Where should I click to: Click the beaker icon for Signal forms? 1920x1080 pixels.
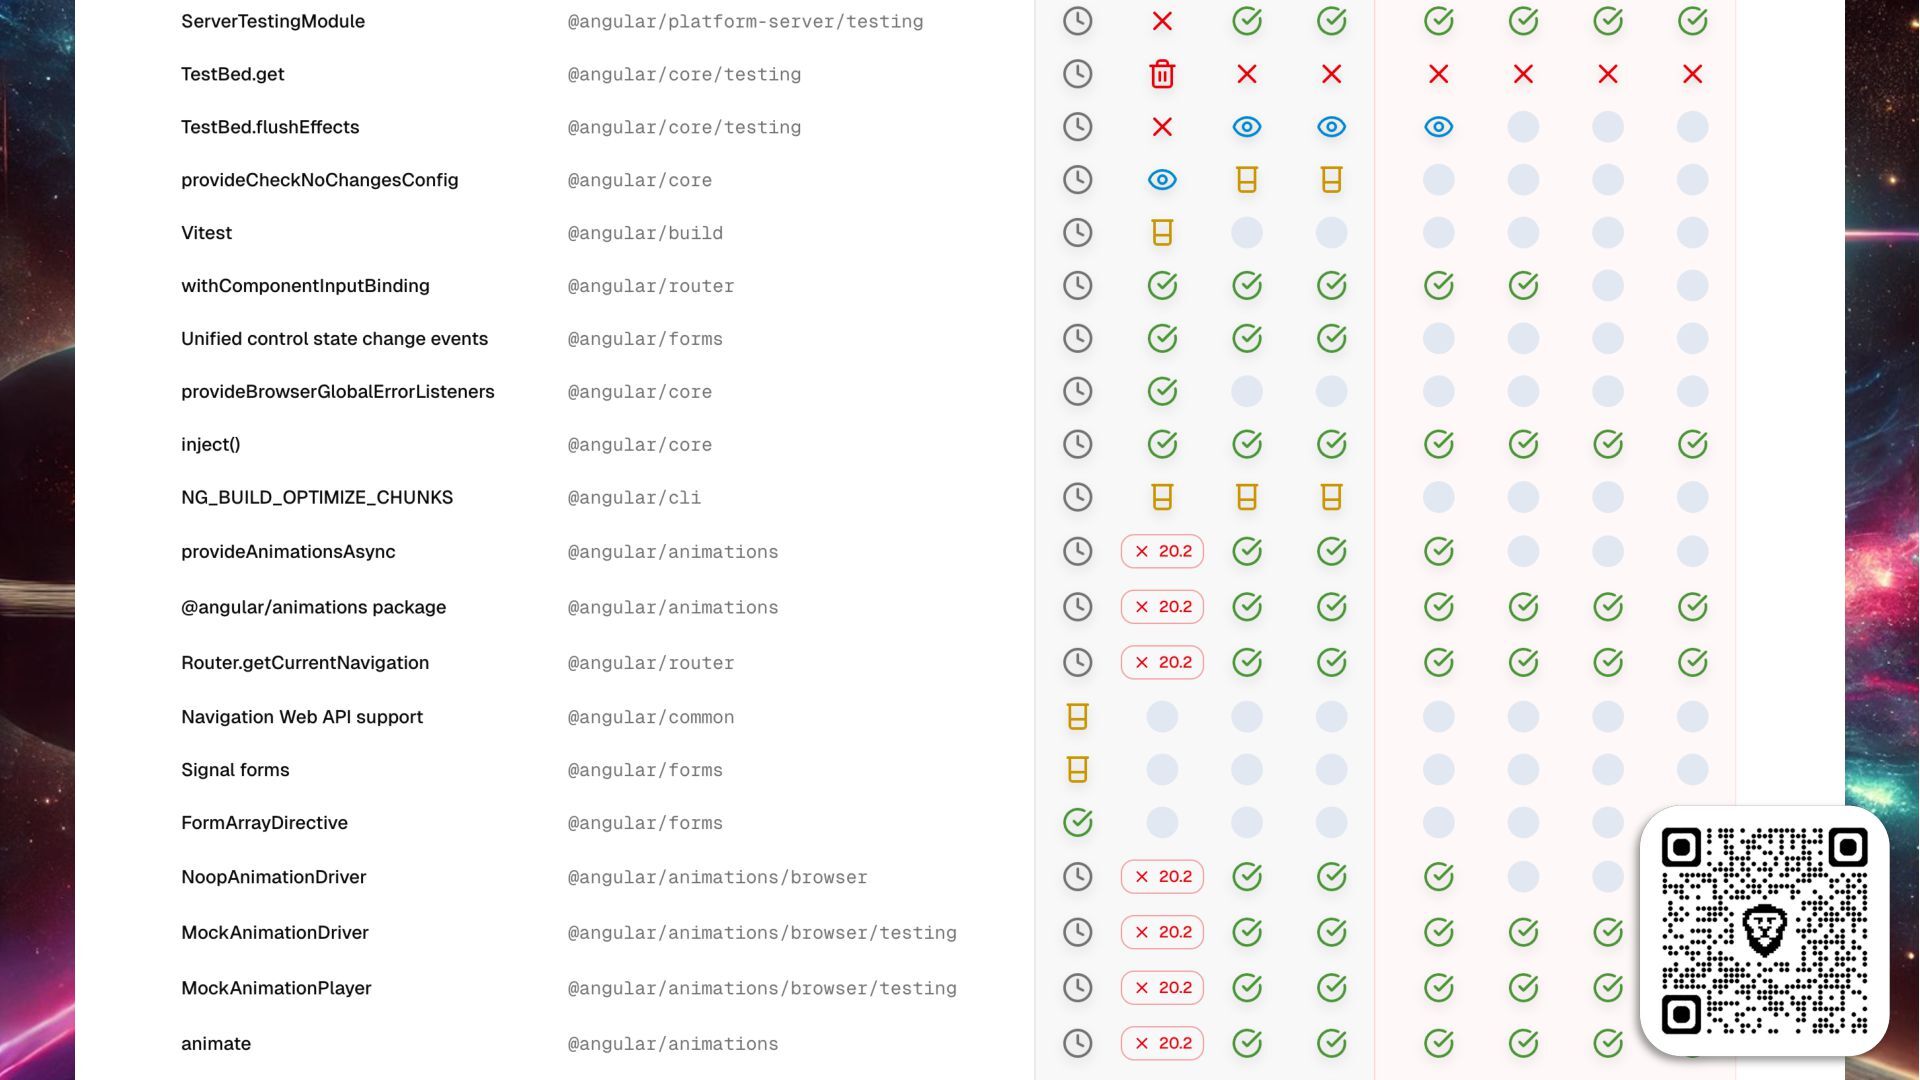[x=1077, y=769]
